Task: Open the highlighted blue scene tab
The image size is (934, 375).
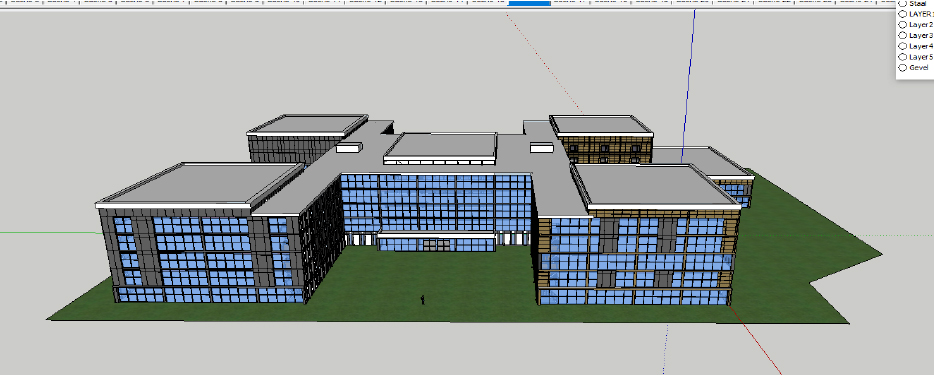Action: [530, 3]
